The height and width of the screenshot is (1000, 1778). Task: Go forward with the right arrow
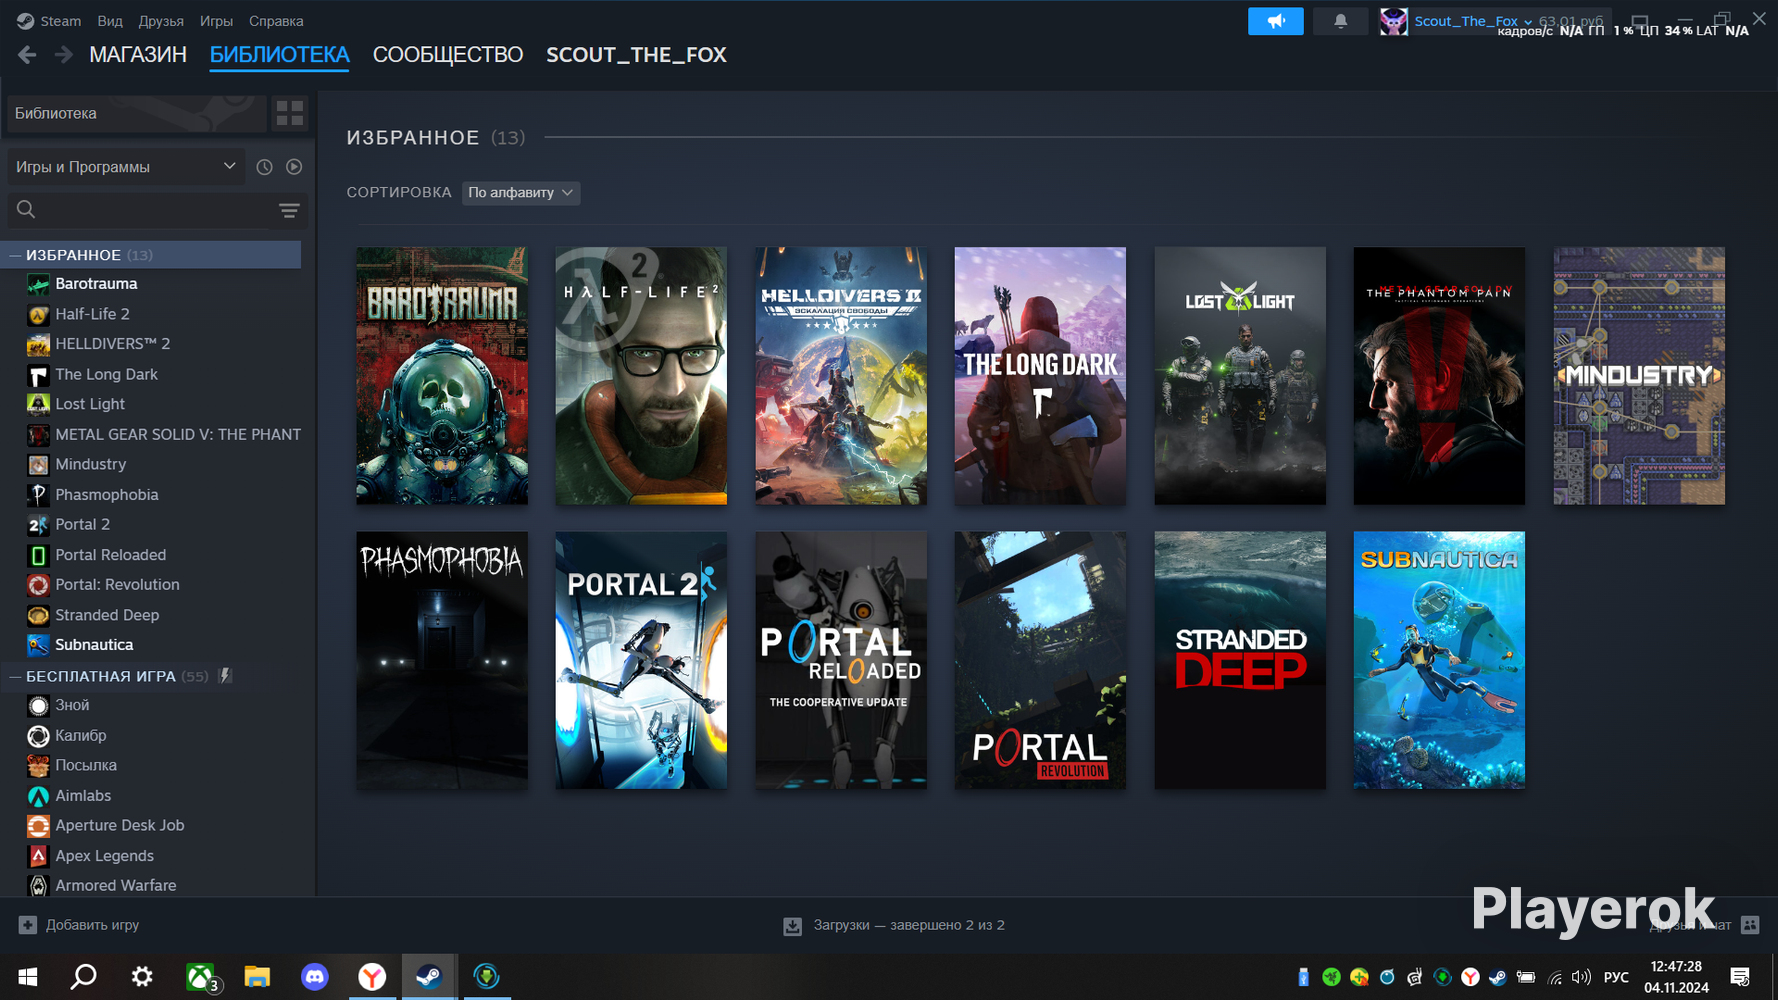tap(63, 55)
